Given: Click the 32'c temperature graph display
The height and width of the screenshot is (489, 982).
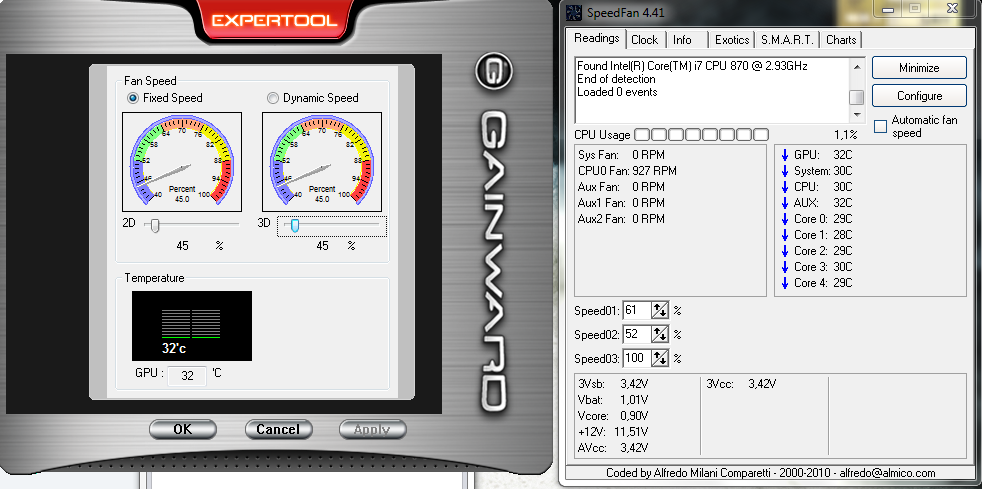Looking at the screenshot, I should [x=192, y=326].
